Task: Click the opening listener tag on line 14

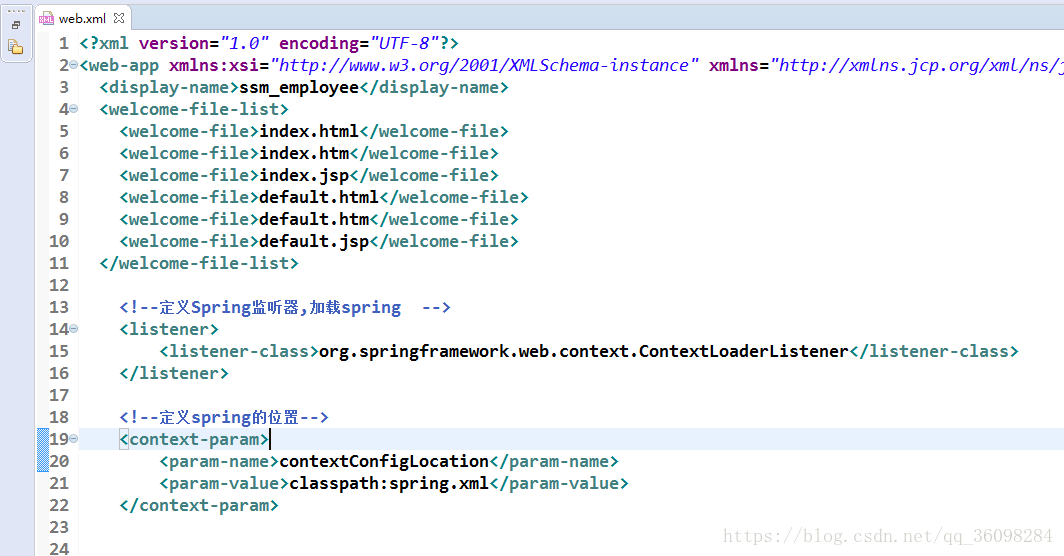Action: 169,329
